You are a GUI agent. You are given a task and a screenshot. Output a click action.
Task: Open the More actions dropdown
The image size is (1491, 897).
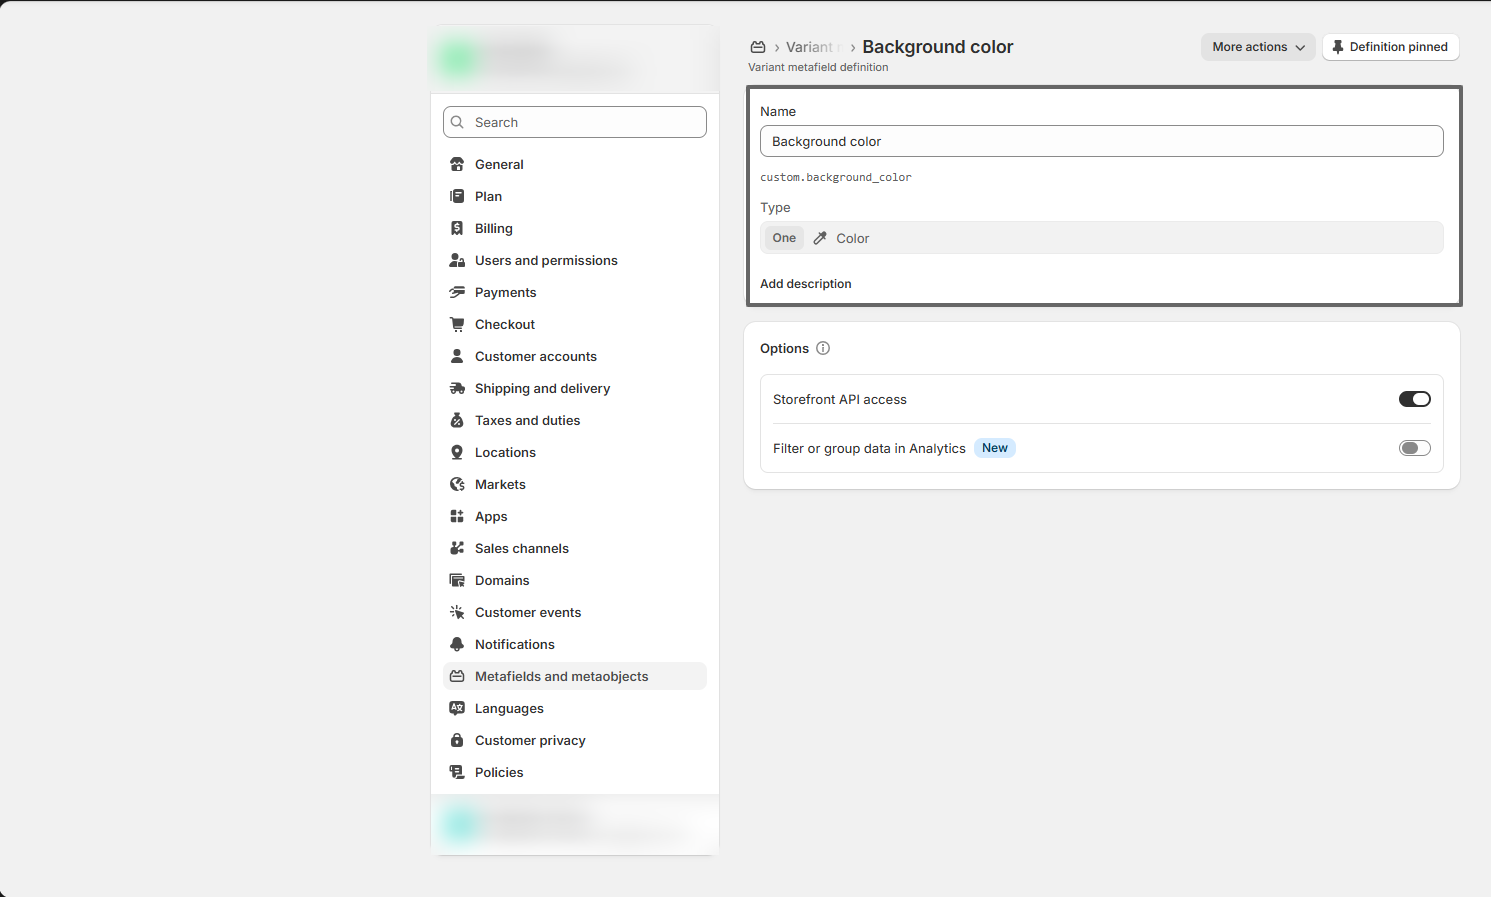point(1257,47)
